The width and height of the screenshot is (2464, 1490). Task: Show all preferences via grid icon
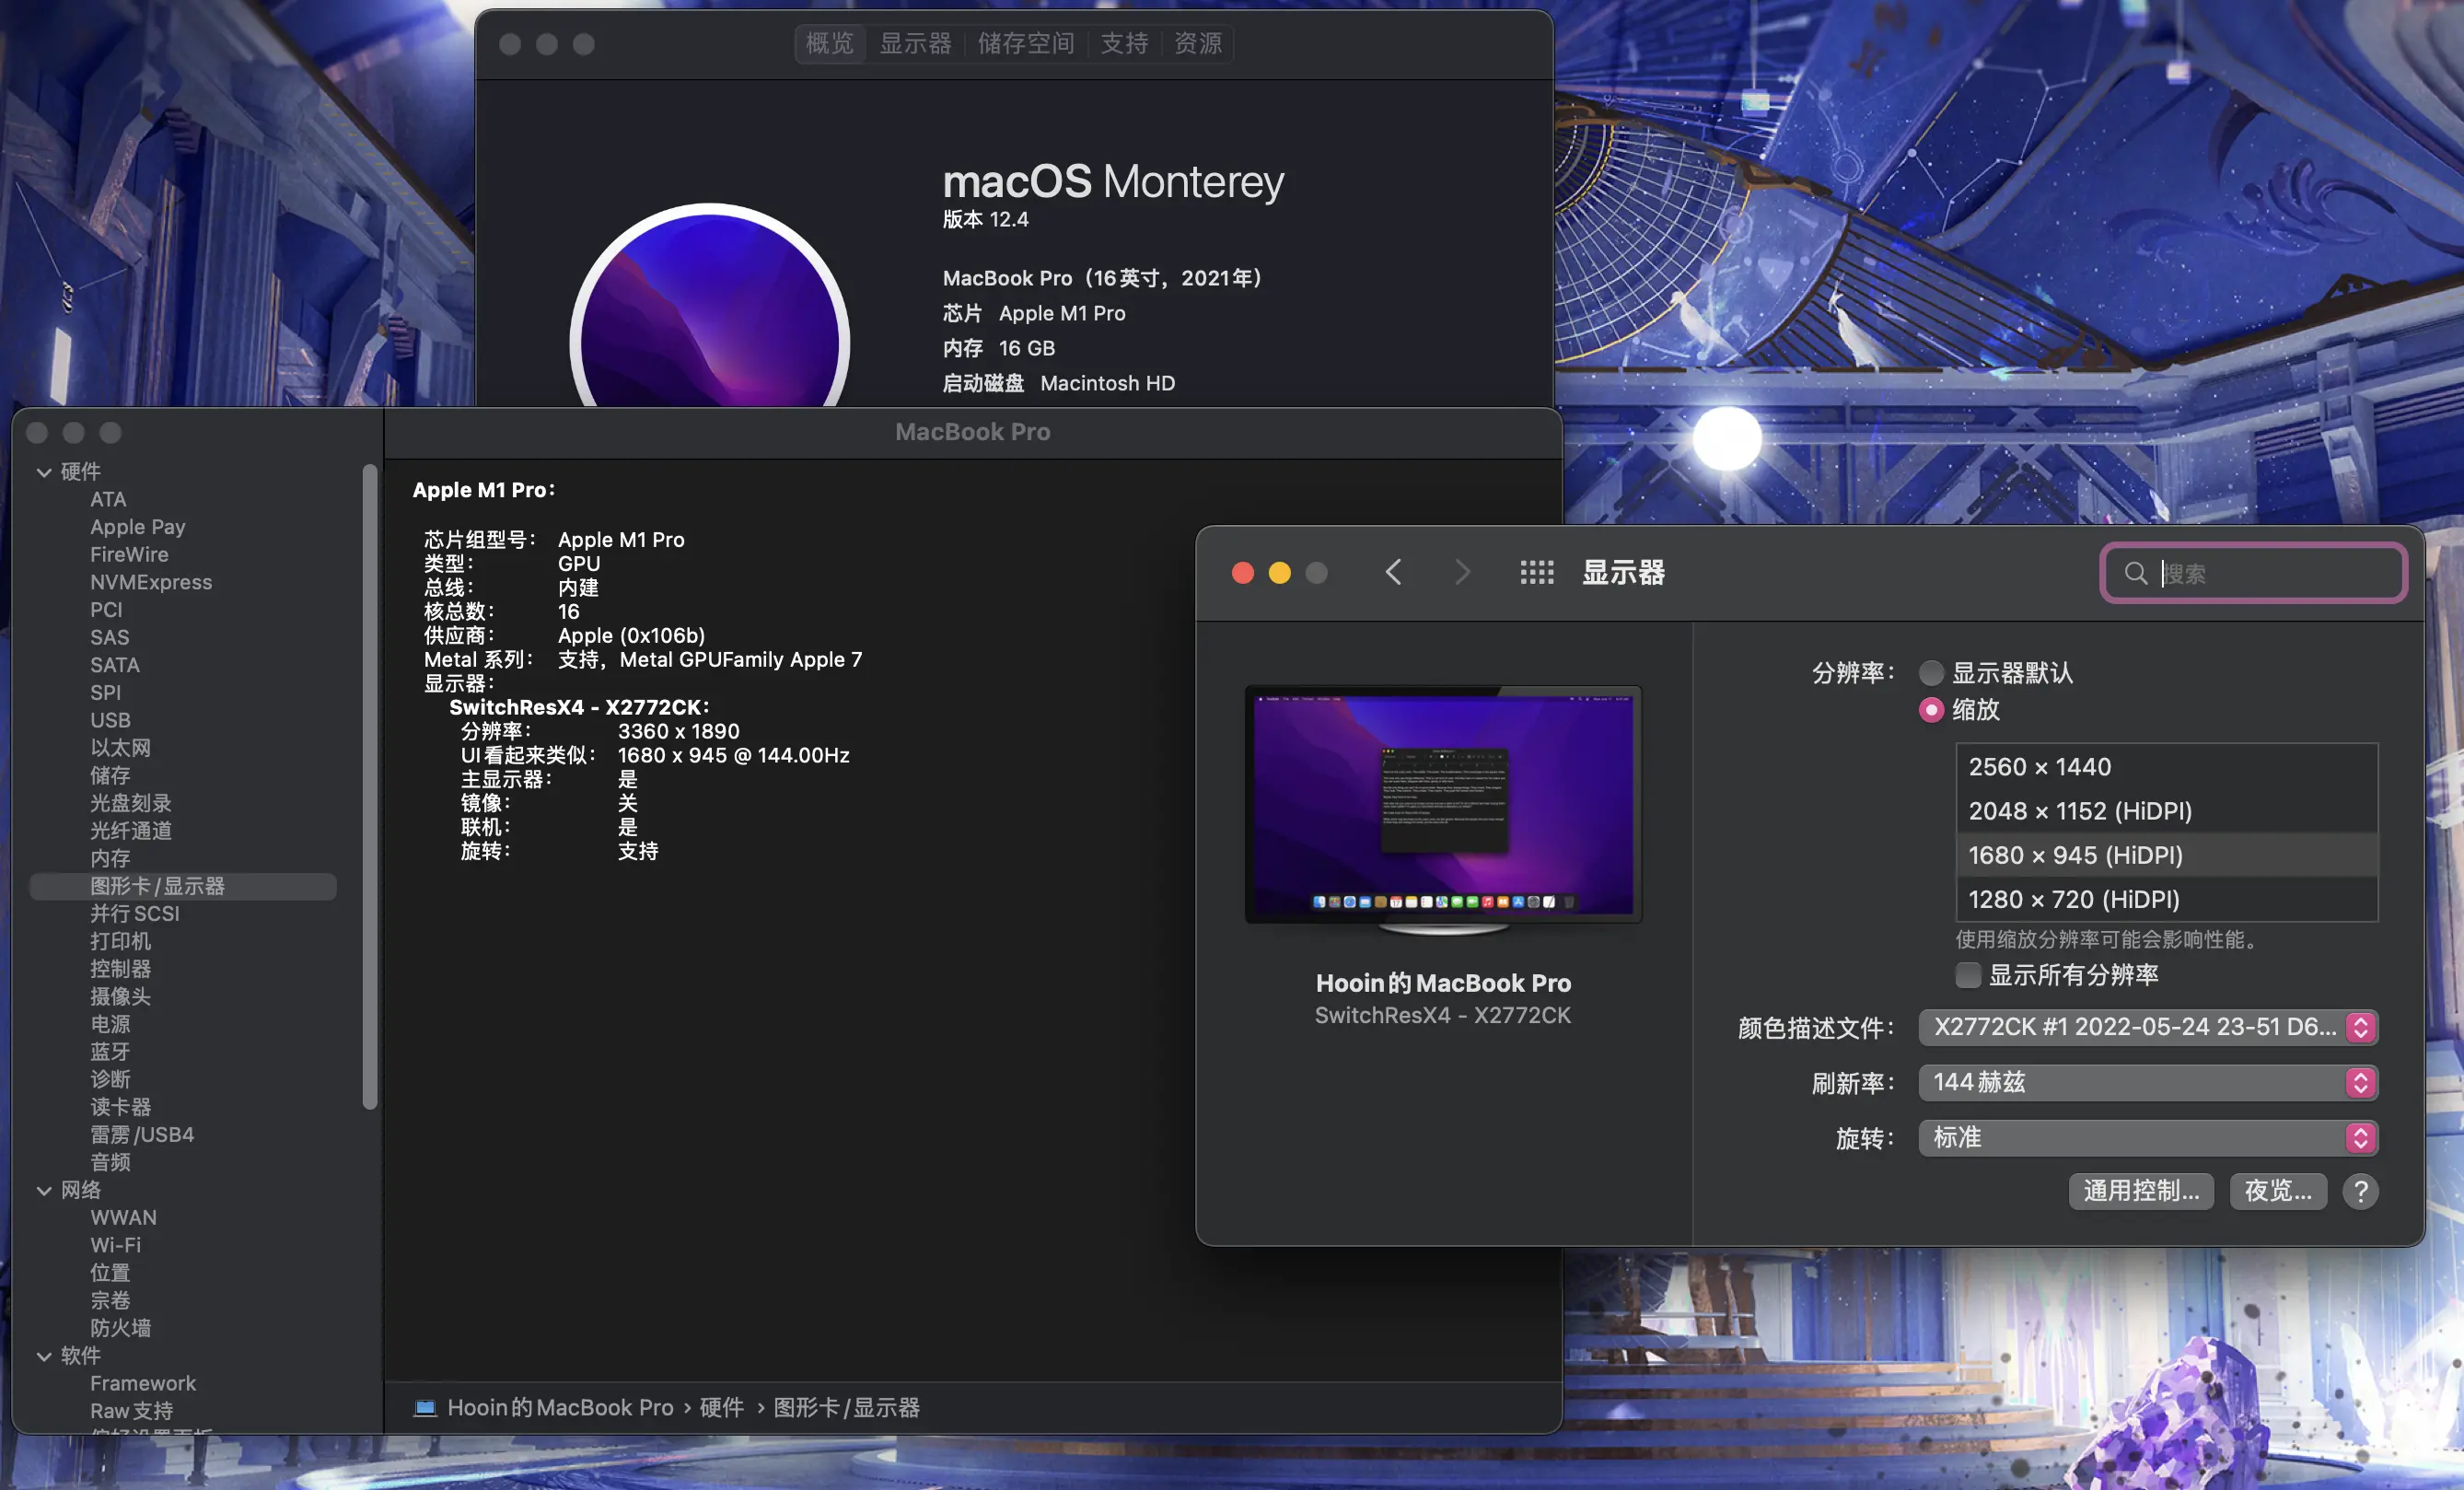1536,572
